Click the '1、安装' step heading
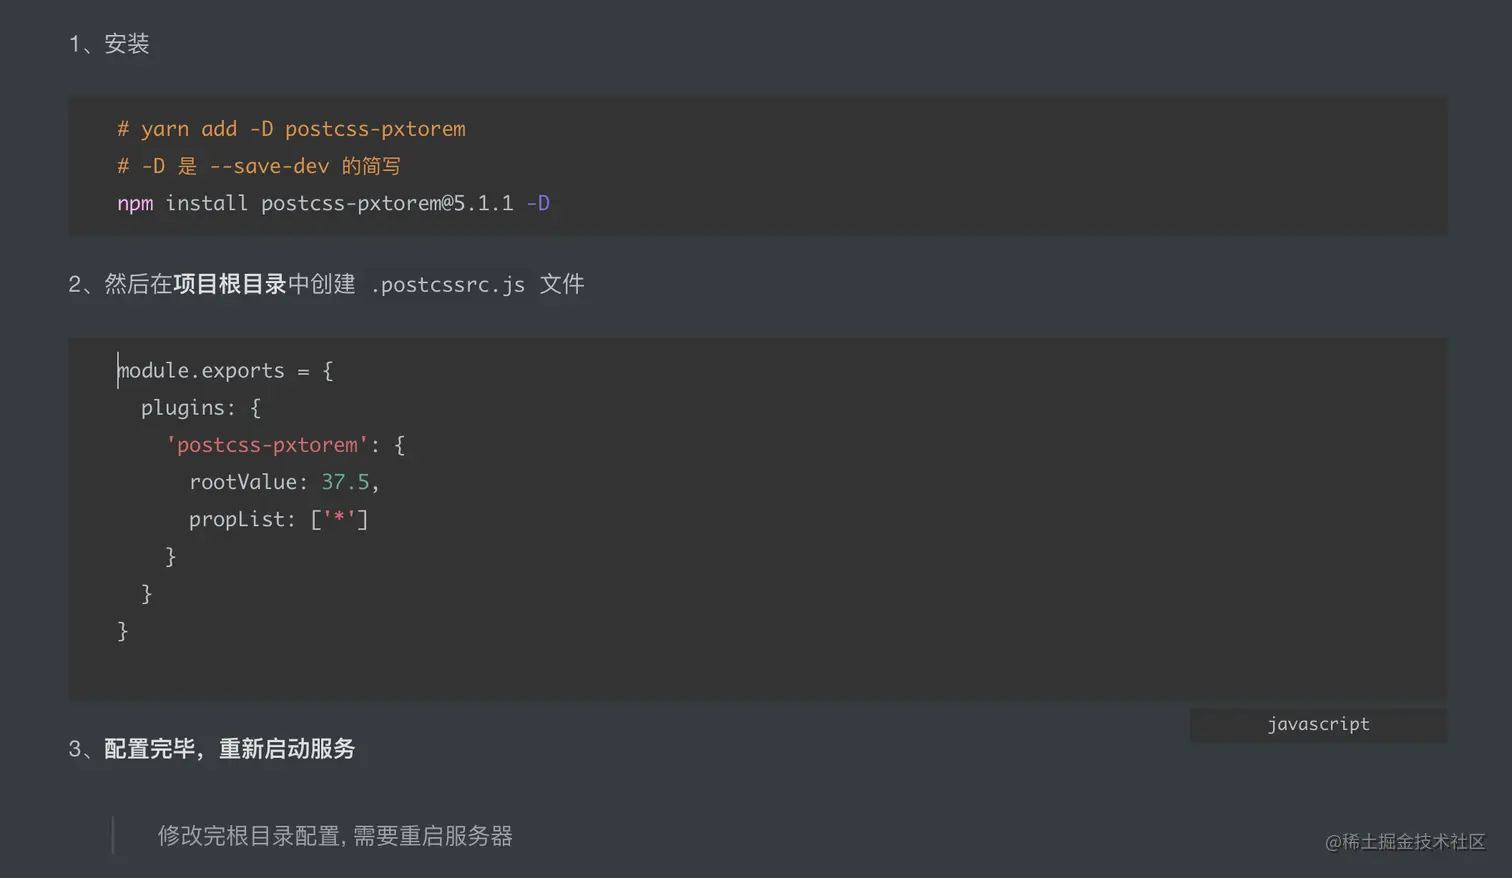 pos(109,44)
